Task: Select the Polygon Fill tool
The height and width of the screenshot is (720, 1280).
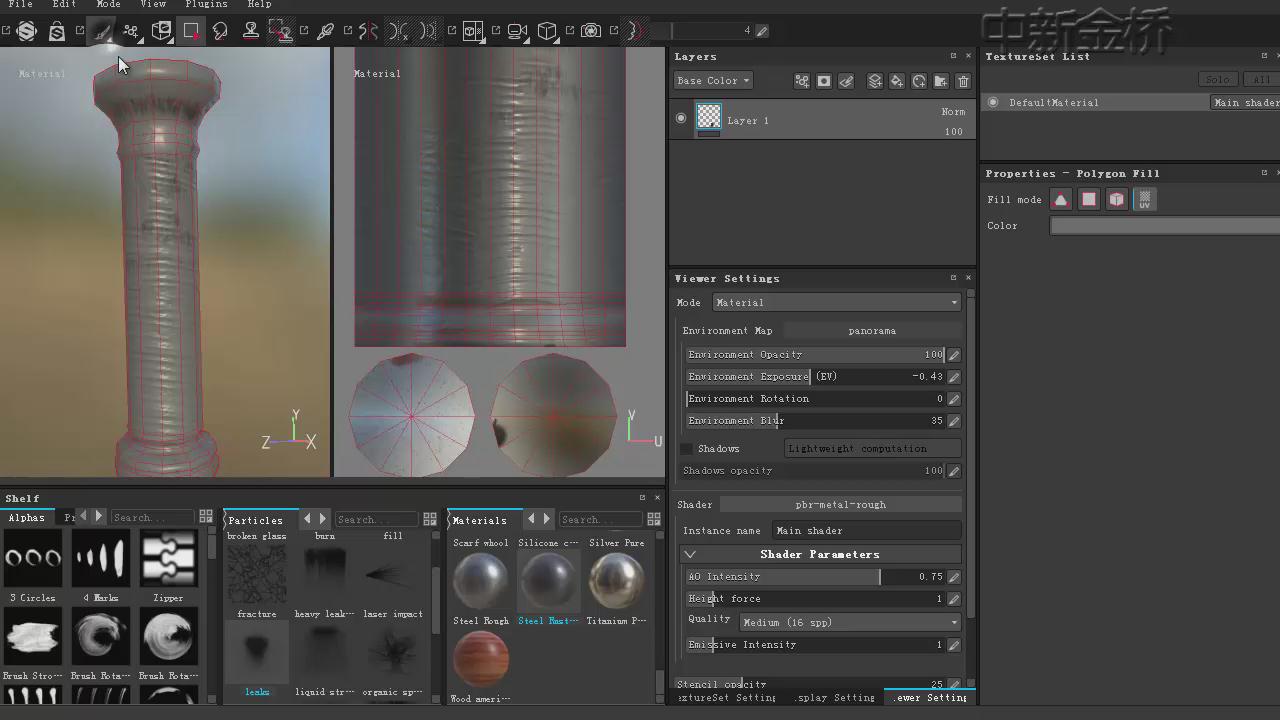Action: point(191,31)
